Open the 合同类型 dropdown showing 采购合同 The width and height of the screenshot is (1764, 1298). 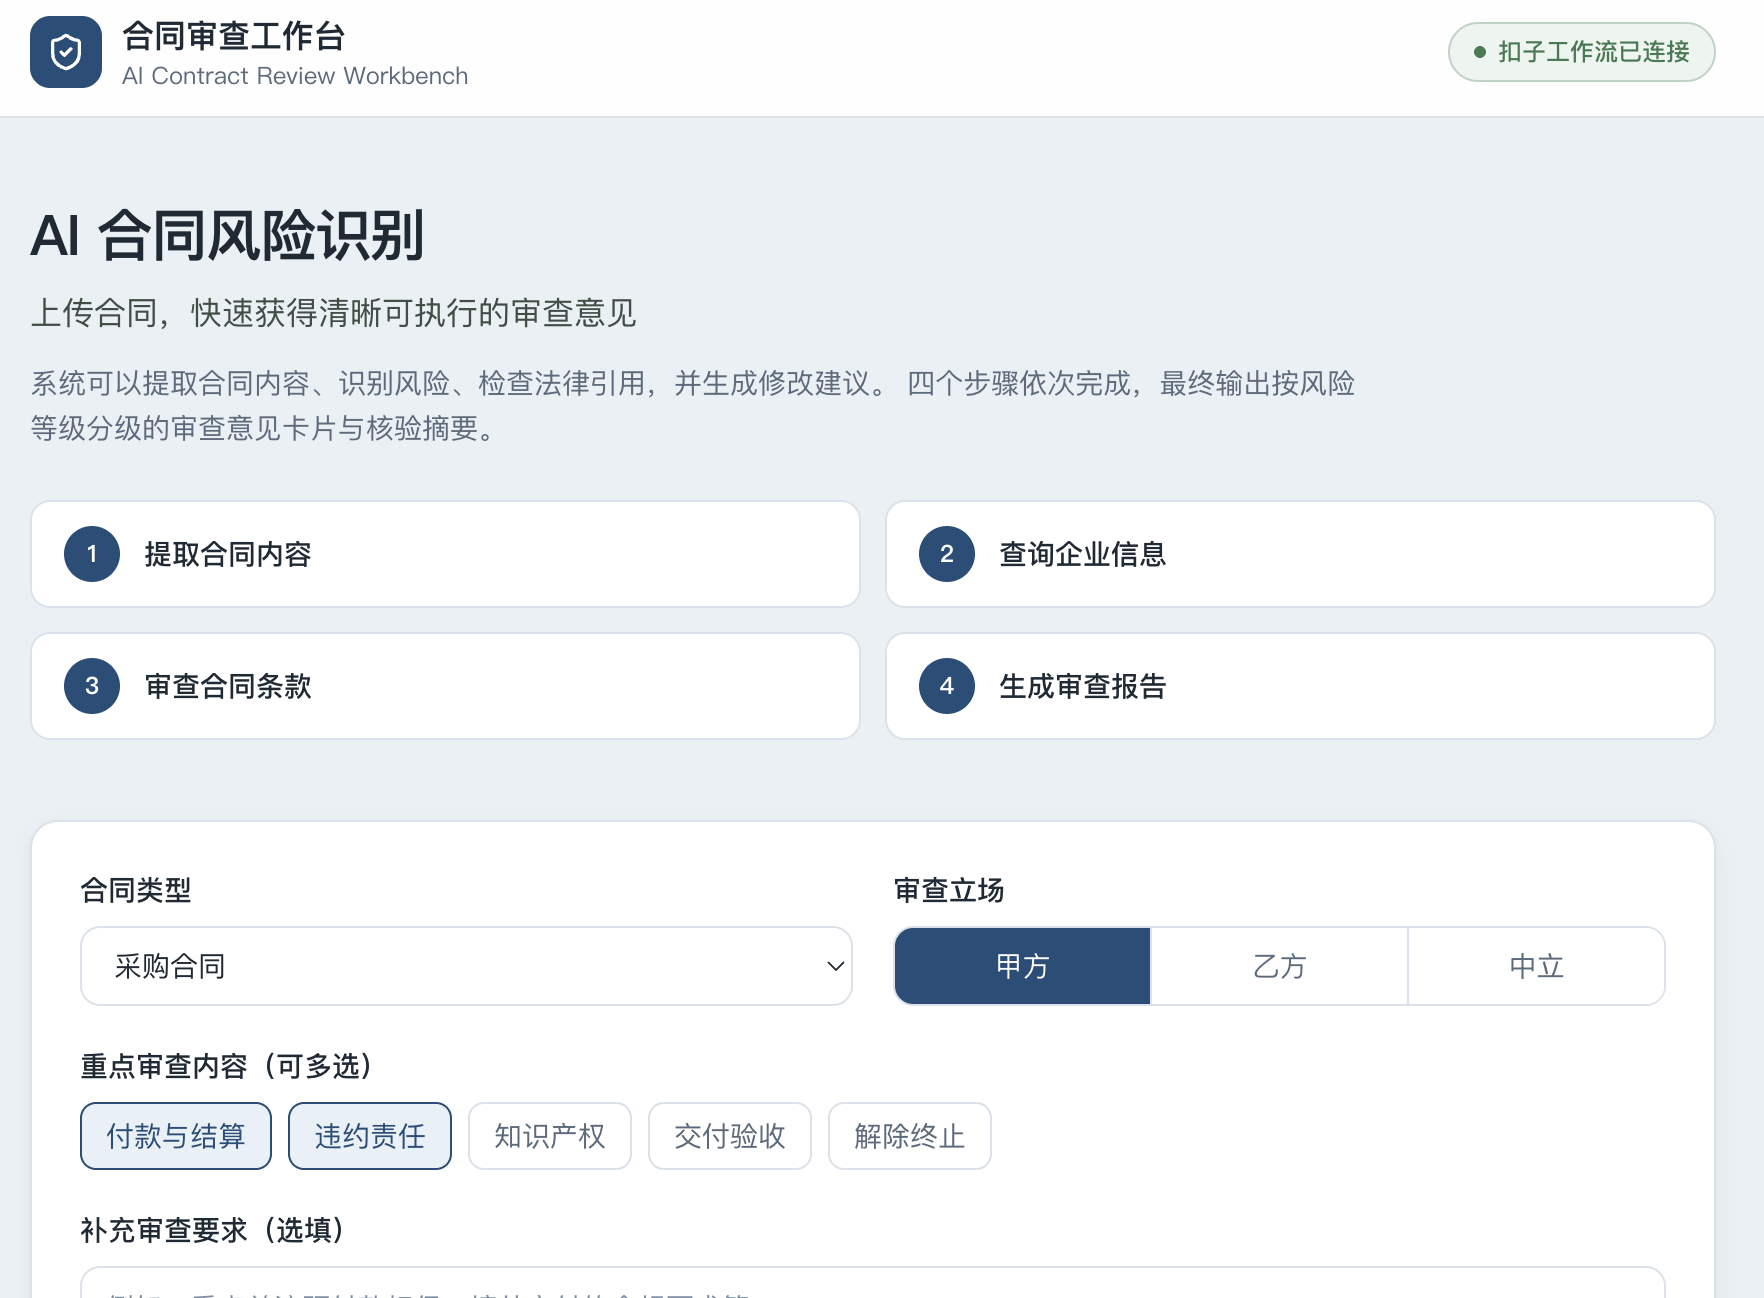tap(466, 966)
